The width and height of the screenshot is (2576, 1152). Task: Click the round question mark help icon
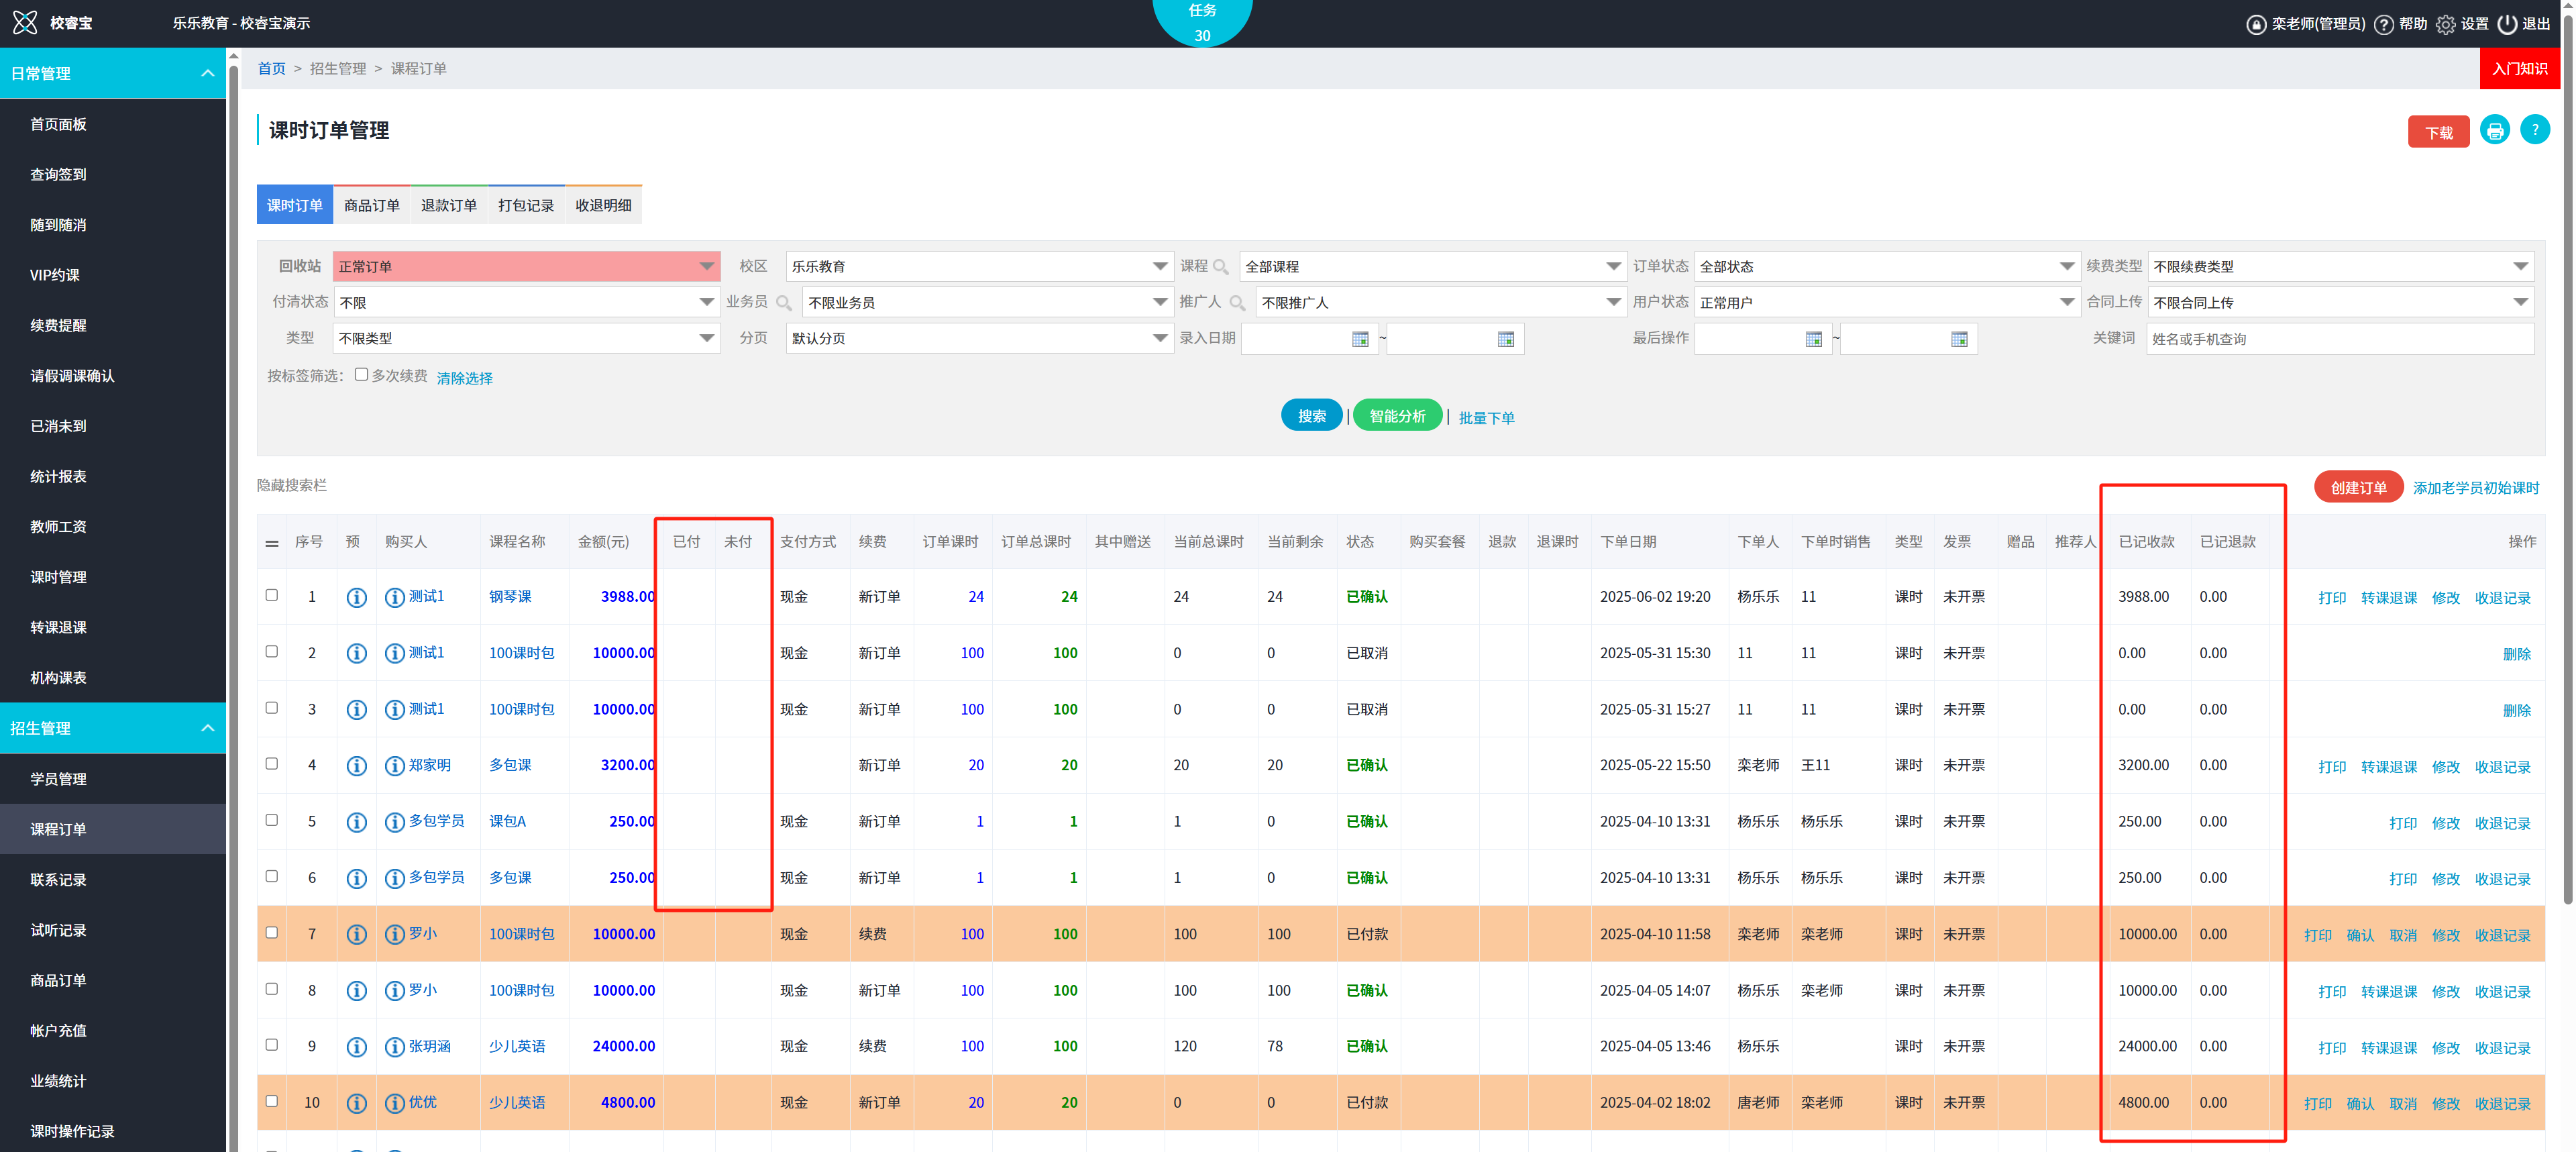(x=2534, y=131)
